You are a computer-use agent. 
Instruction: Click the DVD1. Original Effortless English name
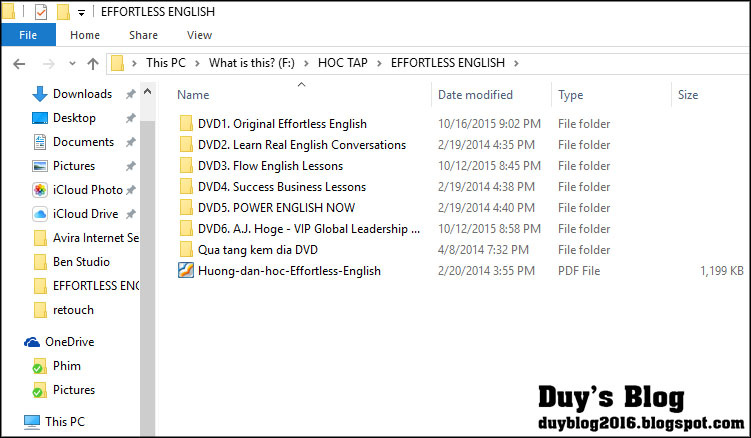click(282, 124)
